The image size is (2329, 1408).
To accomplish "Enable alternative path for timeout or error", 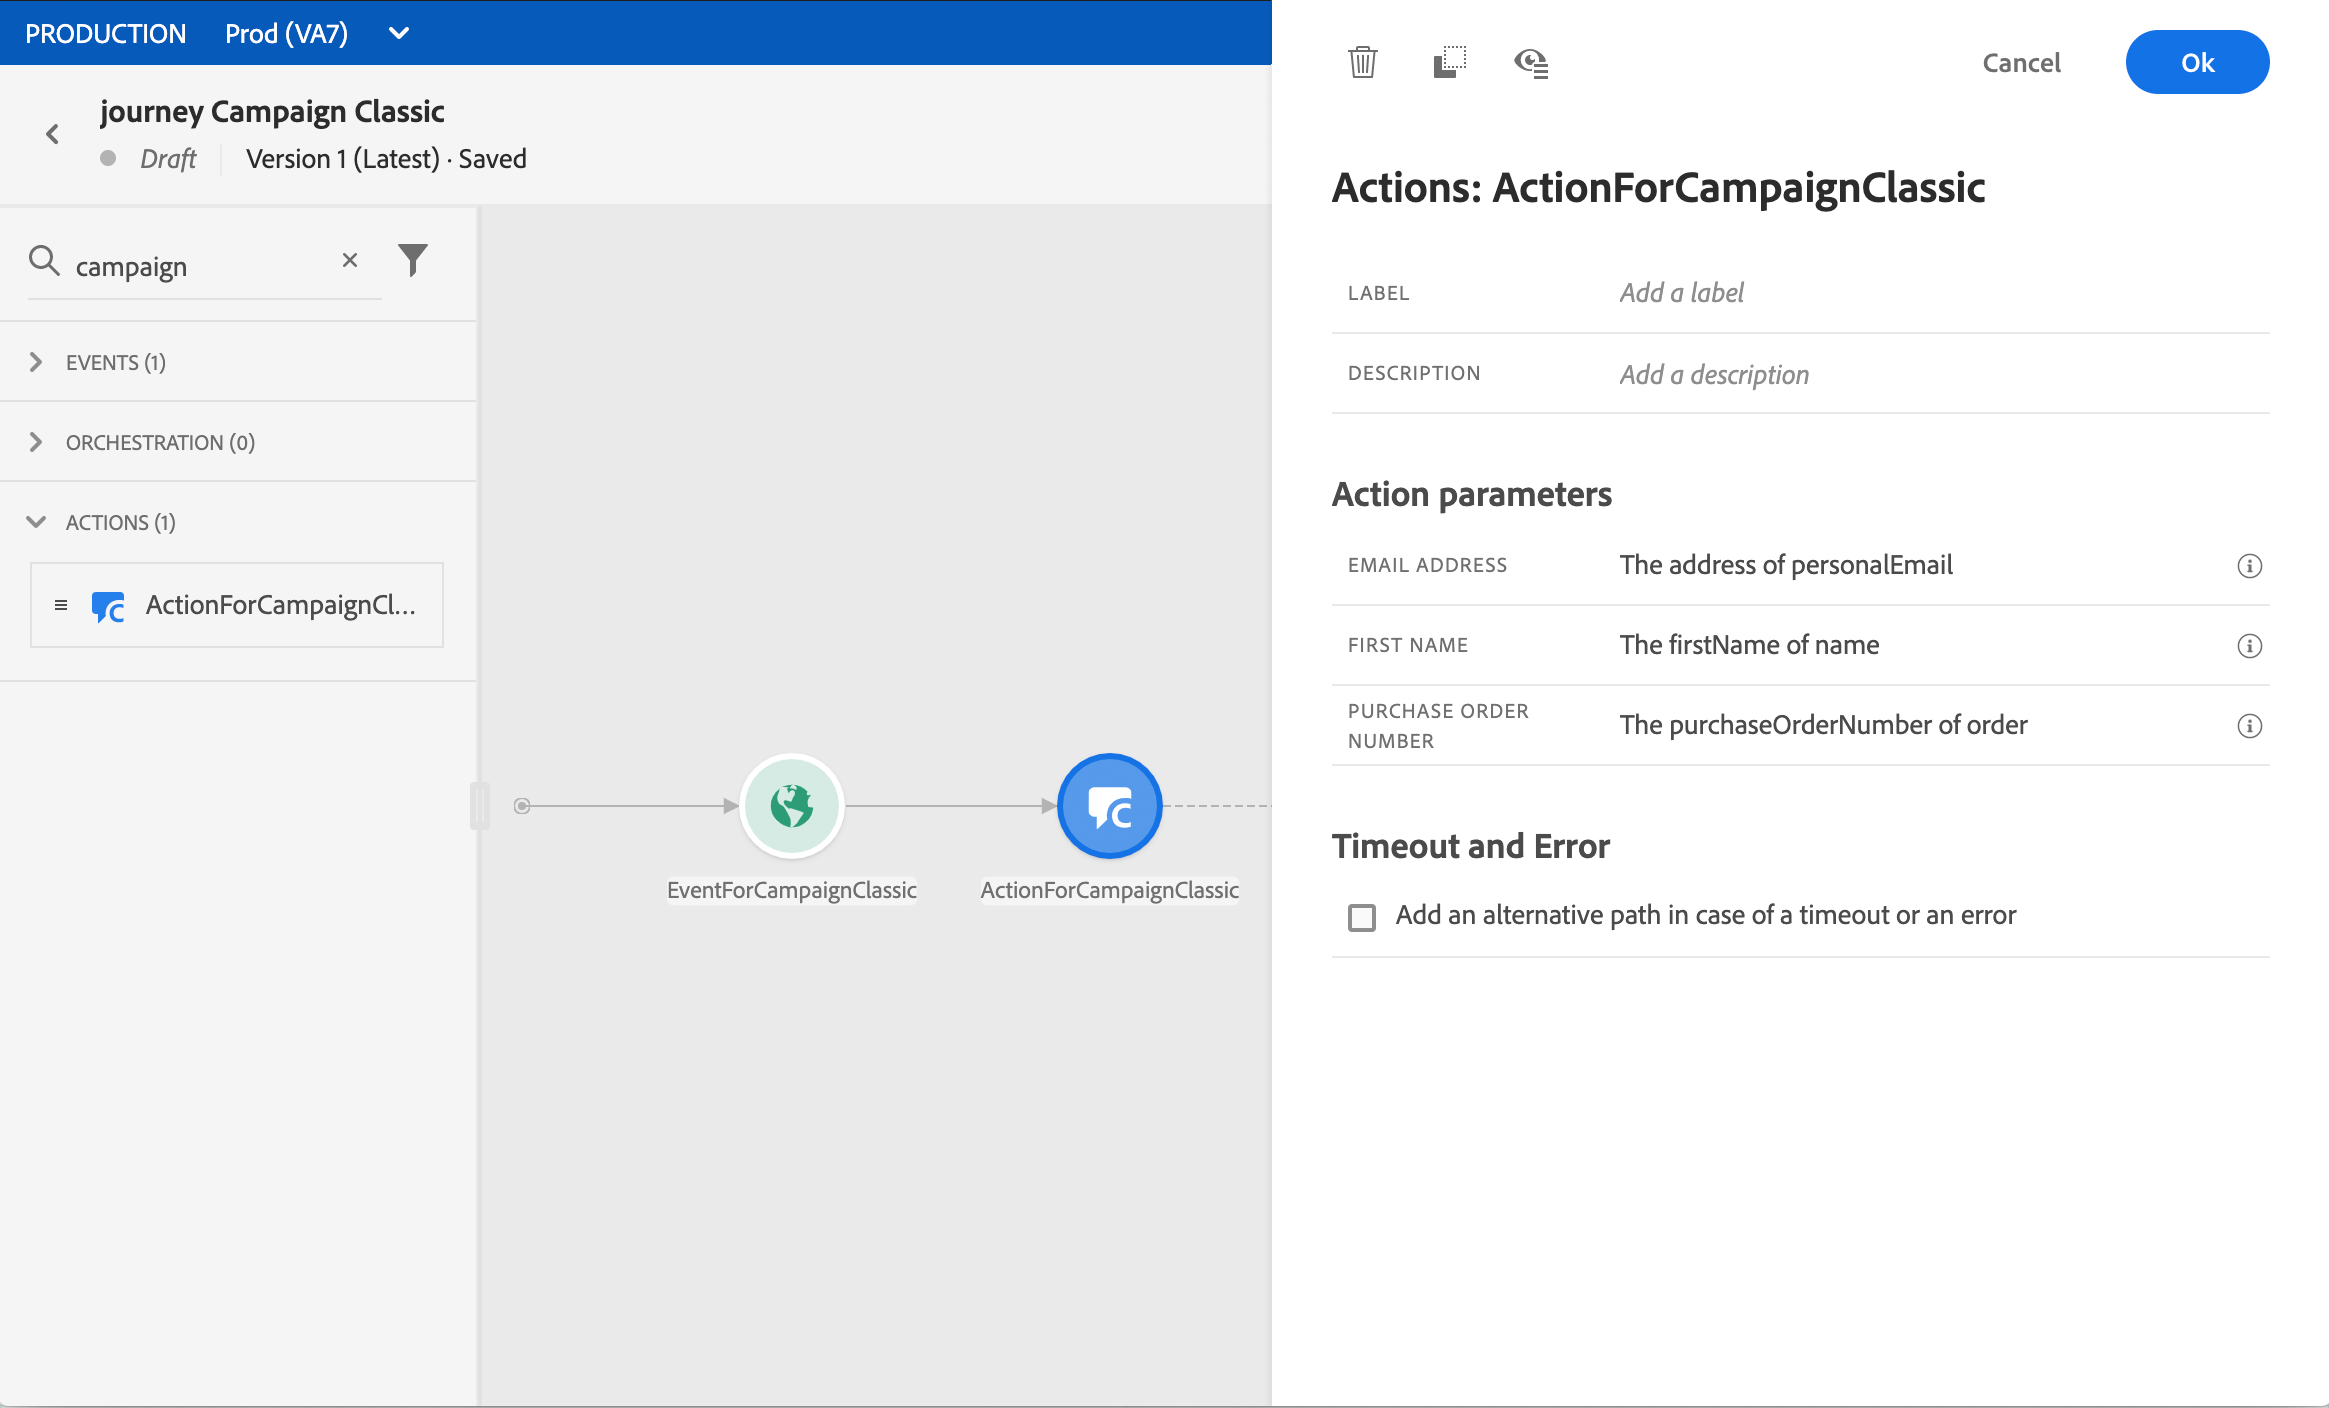I will [1362, 917].
